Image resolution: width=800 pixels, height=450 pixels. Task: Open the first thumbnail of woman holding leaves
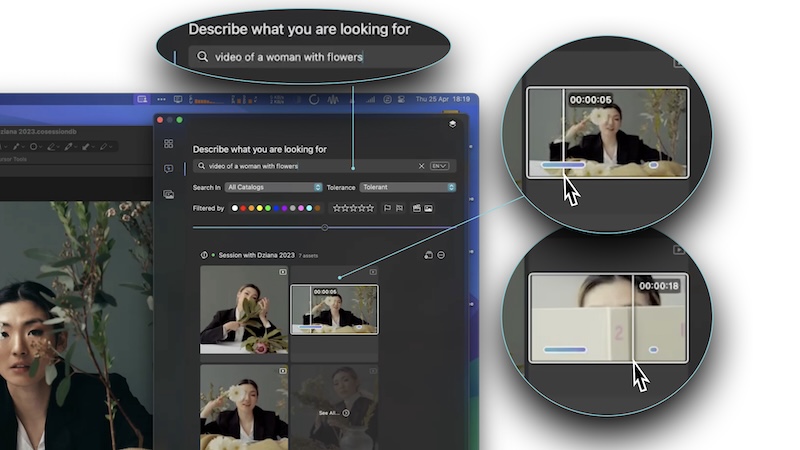click(244, 310)
